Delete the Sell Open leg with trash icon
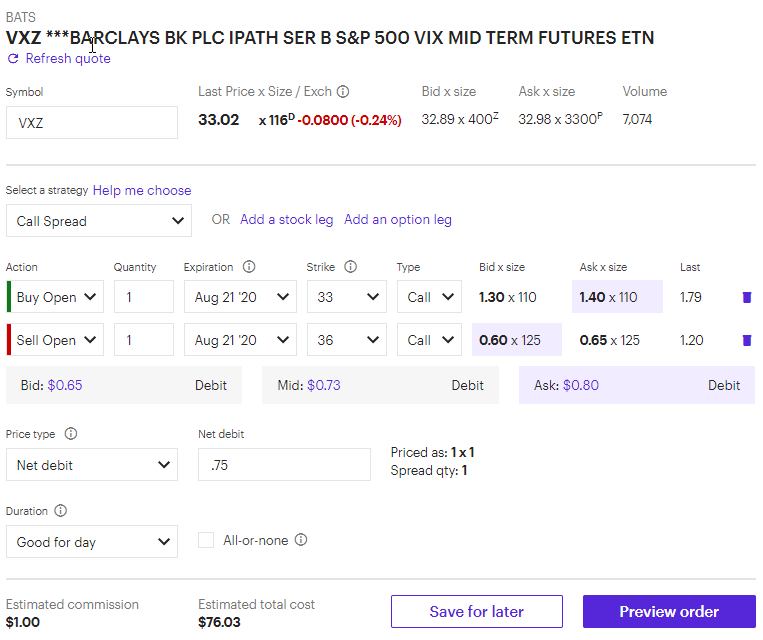Image resolution: width=763 pixels, height=640 pixels. click(746, 340)
